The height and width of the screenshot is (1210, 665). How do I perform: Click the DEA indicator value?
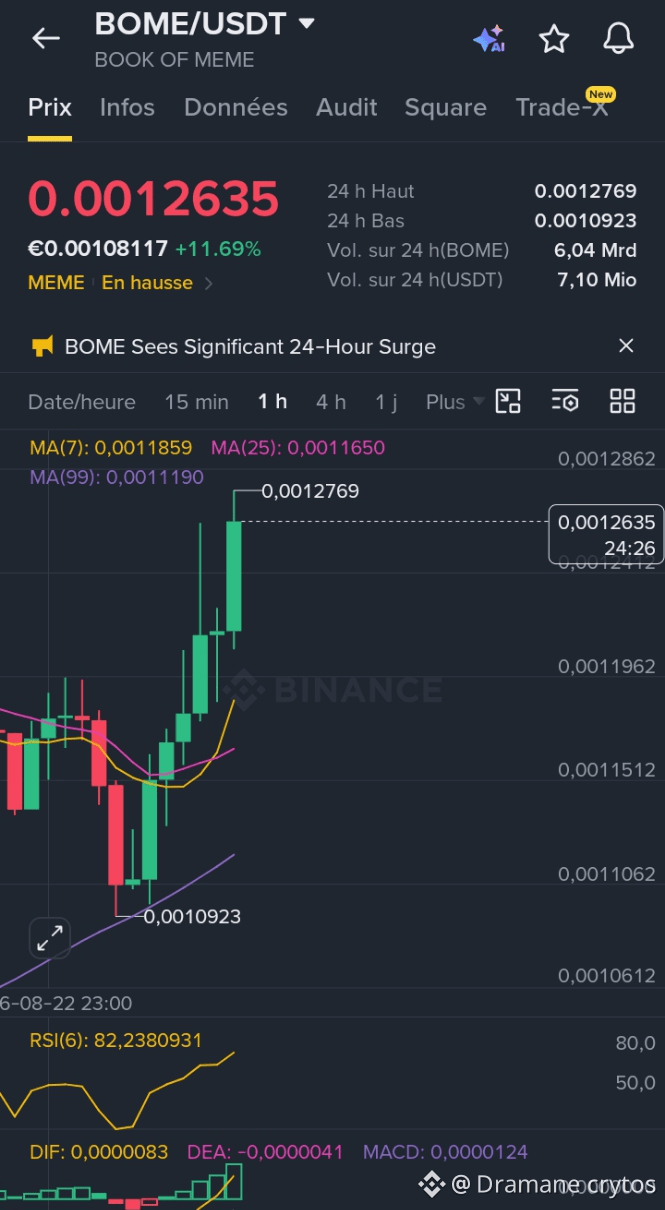(x=265, y=1152)
